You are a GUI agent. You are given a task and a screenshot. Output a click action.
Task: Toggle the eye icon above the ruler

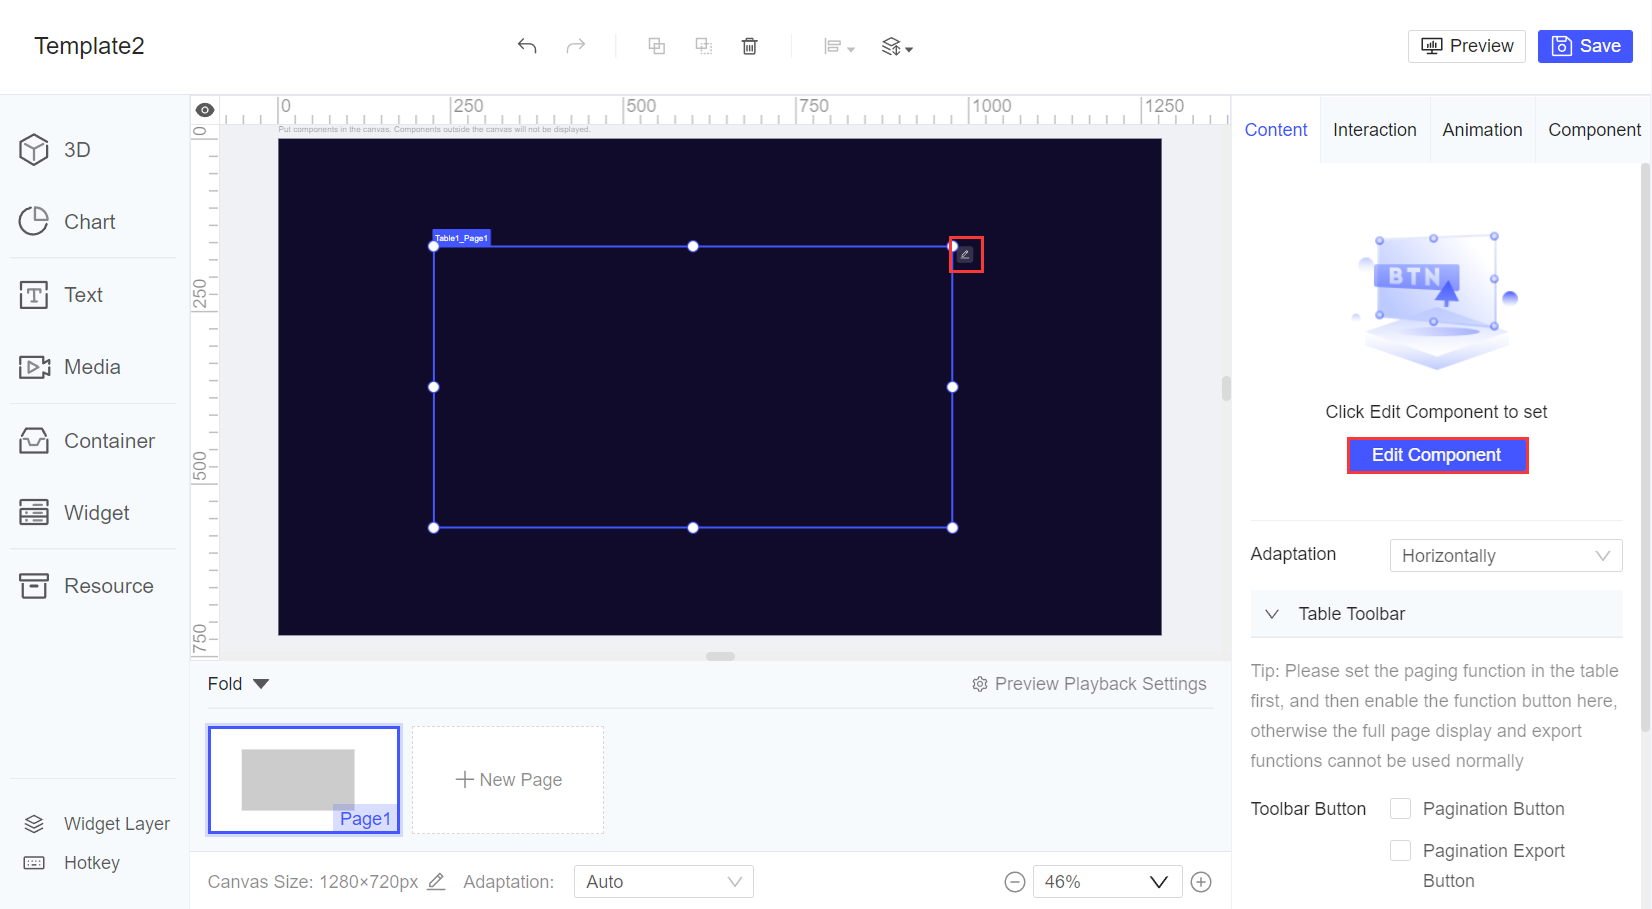204,109
